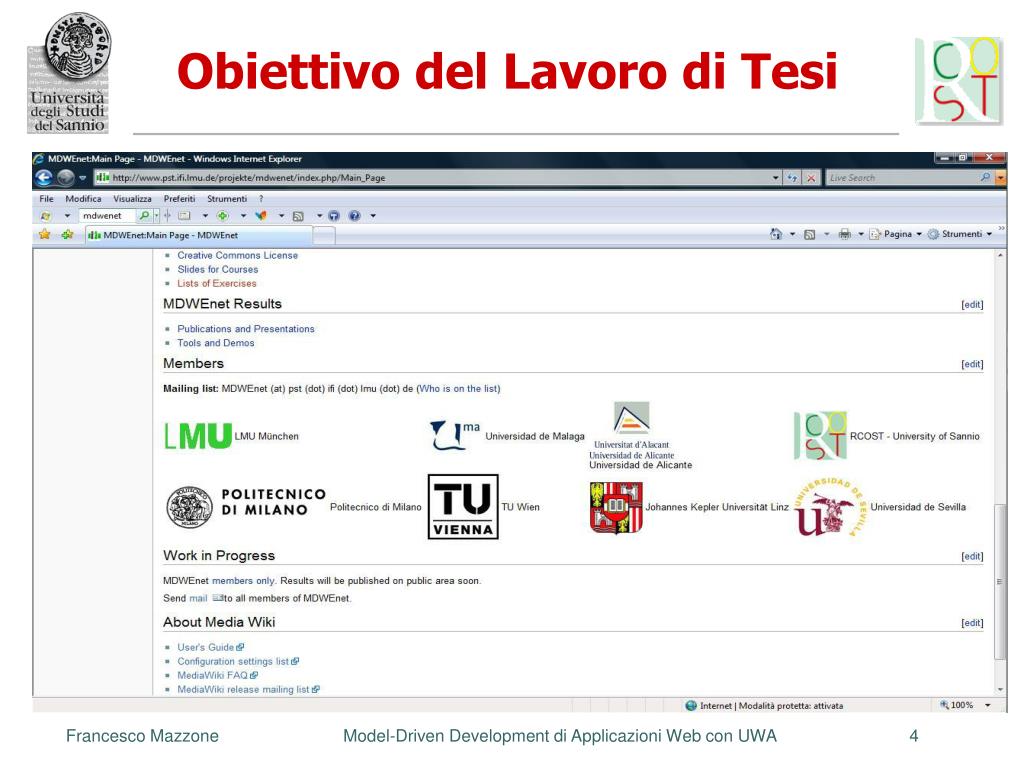Click the Live Search input box

tap(902, 178)
